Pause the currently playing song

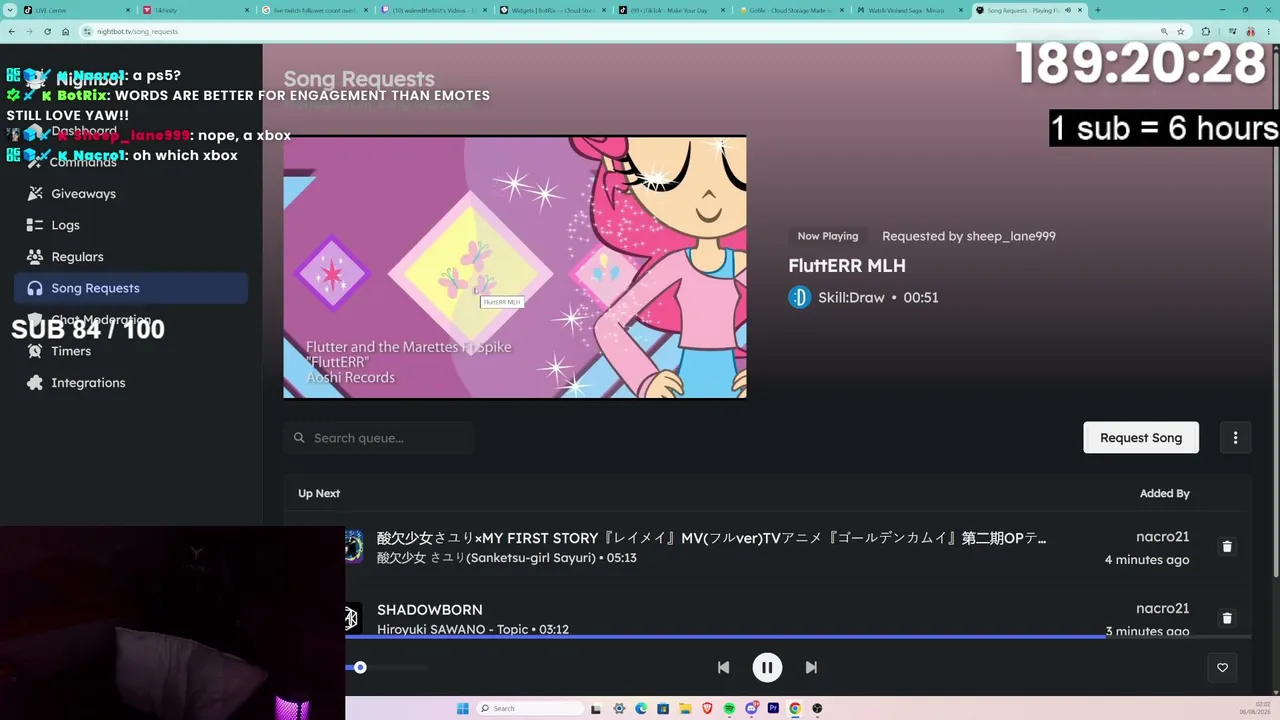pos(767,667)
